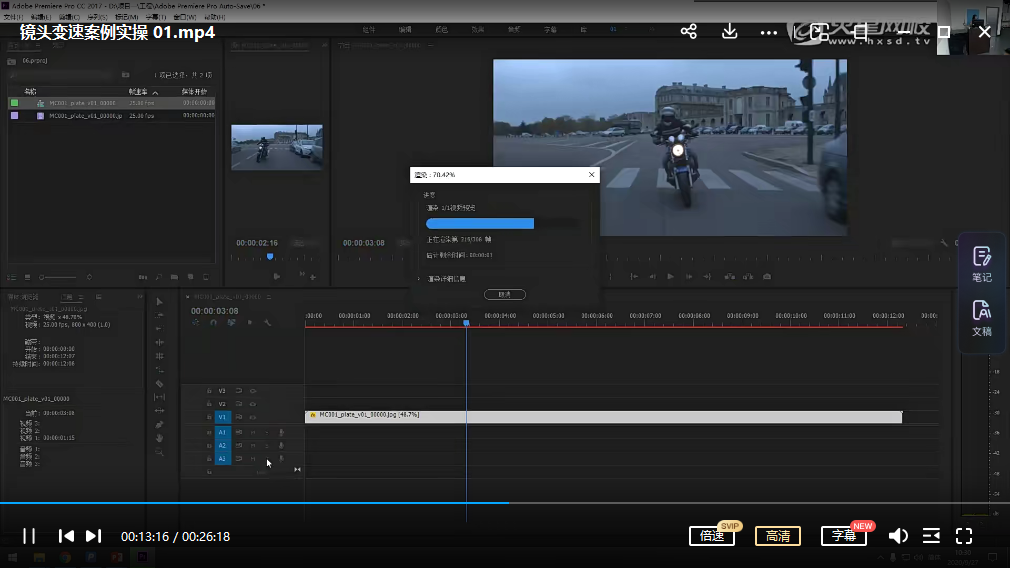Expand the render details disclosure arrow
This screenshot has height=568, width=1010.
tap(419, 279)
